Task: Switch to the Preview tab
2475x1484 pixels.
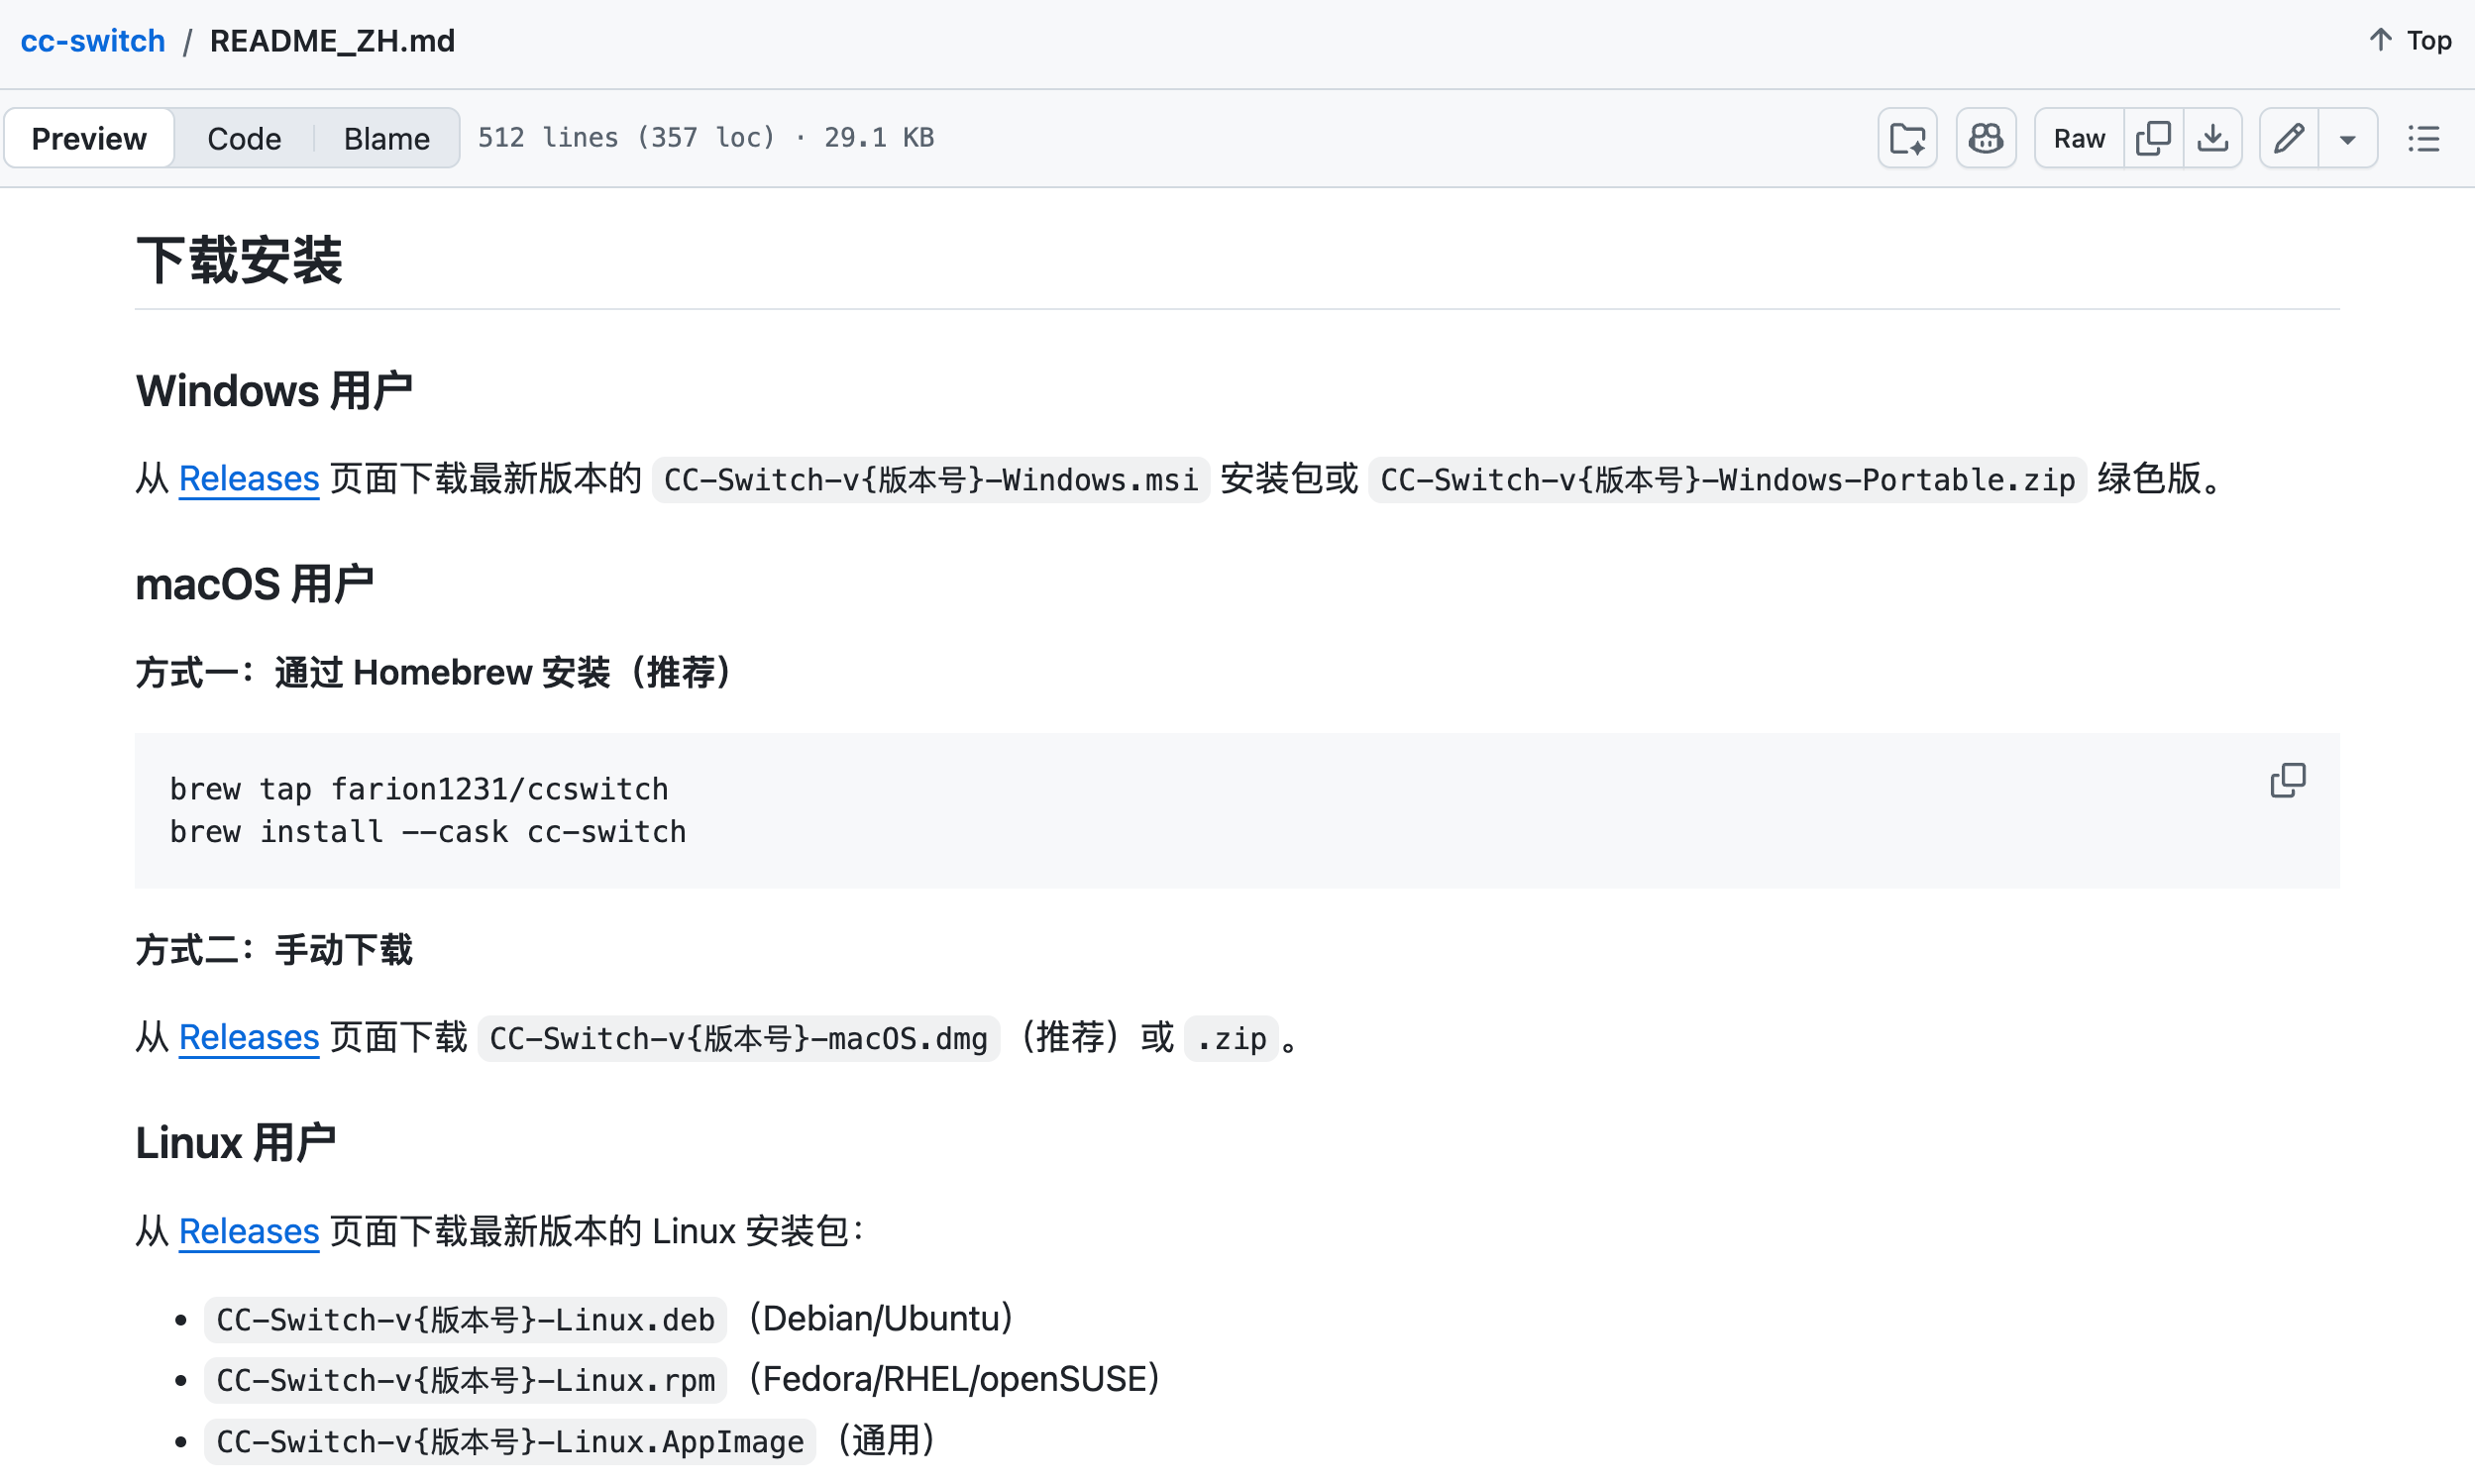Action: (x=89, y=138)
